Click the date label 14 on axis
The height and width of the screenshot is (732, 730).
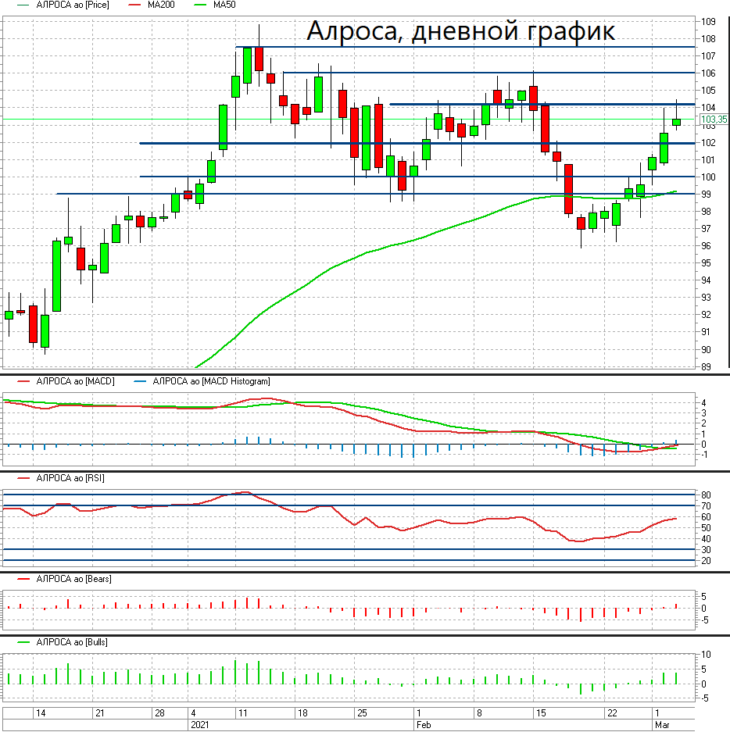[41, 713]
